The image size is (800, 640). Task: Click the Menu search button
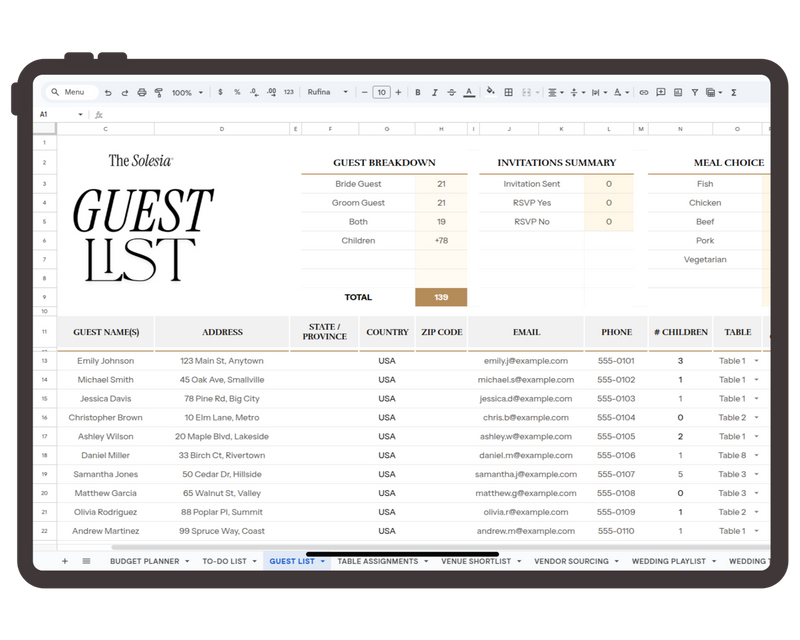70,92
